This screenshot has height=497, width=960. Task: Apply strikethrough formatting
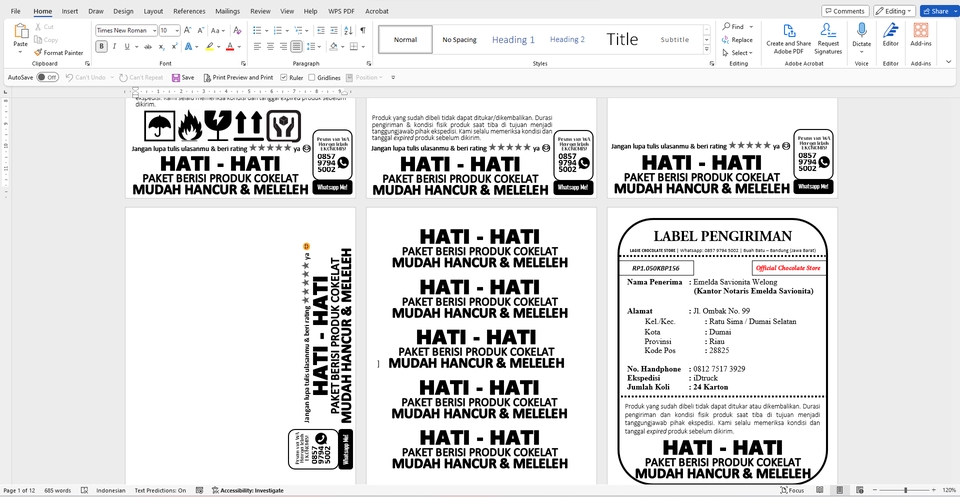pyautogui.click(x=148, y=47)
